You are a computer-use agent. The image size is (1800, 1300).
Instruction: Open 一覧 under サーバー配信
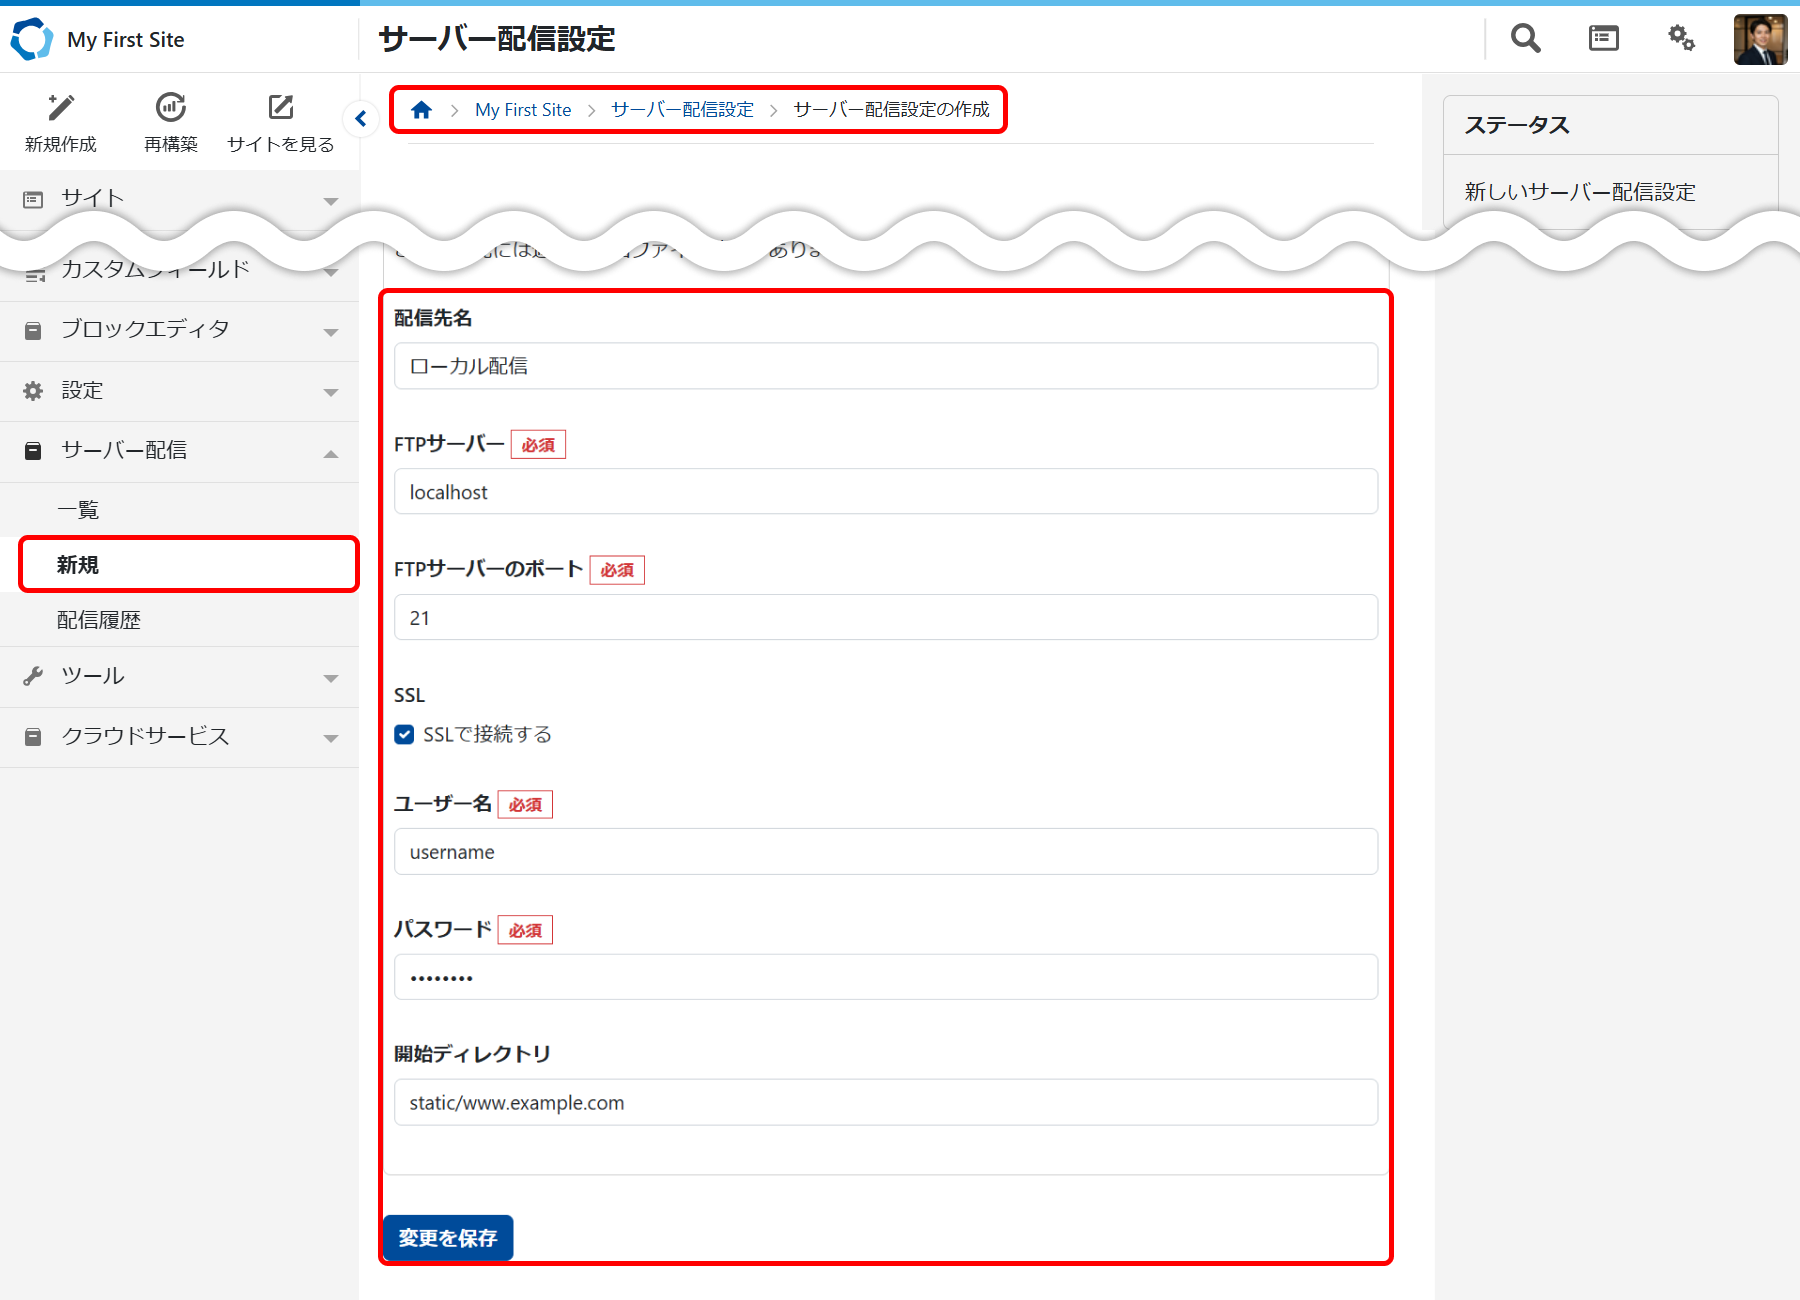(79, 509)
